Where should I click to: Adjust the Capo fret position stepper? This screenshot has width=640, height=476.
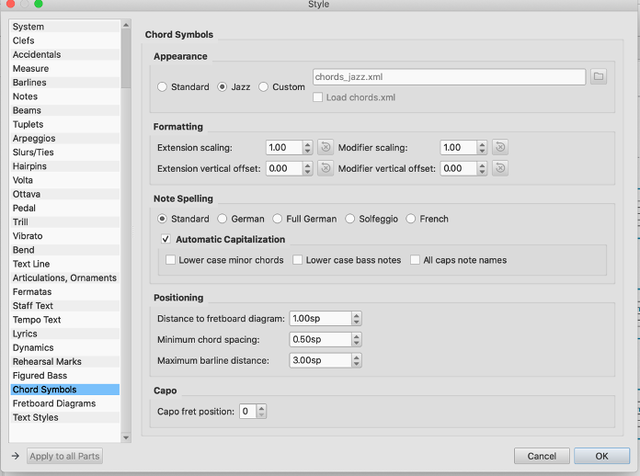click(x=262, y=411)
